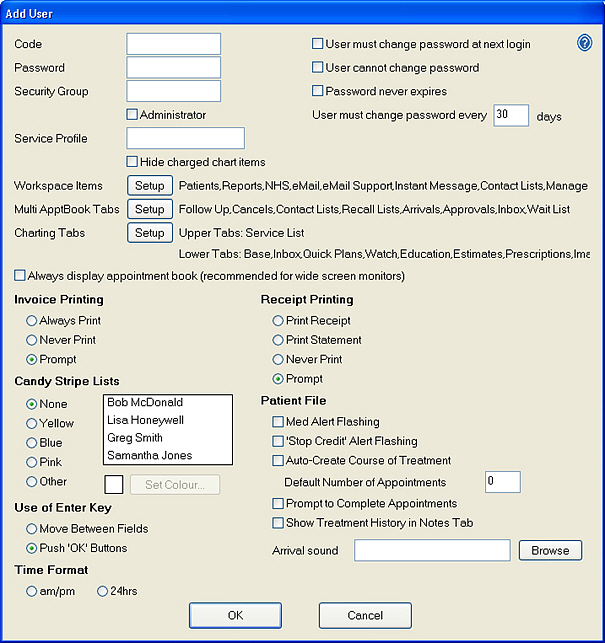
Task: Enable 'Password never expires' option
Action: tap(317, 91)
